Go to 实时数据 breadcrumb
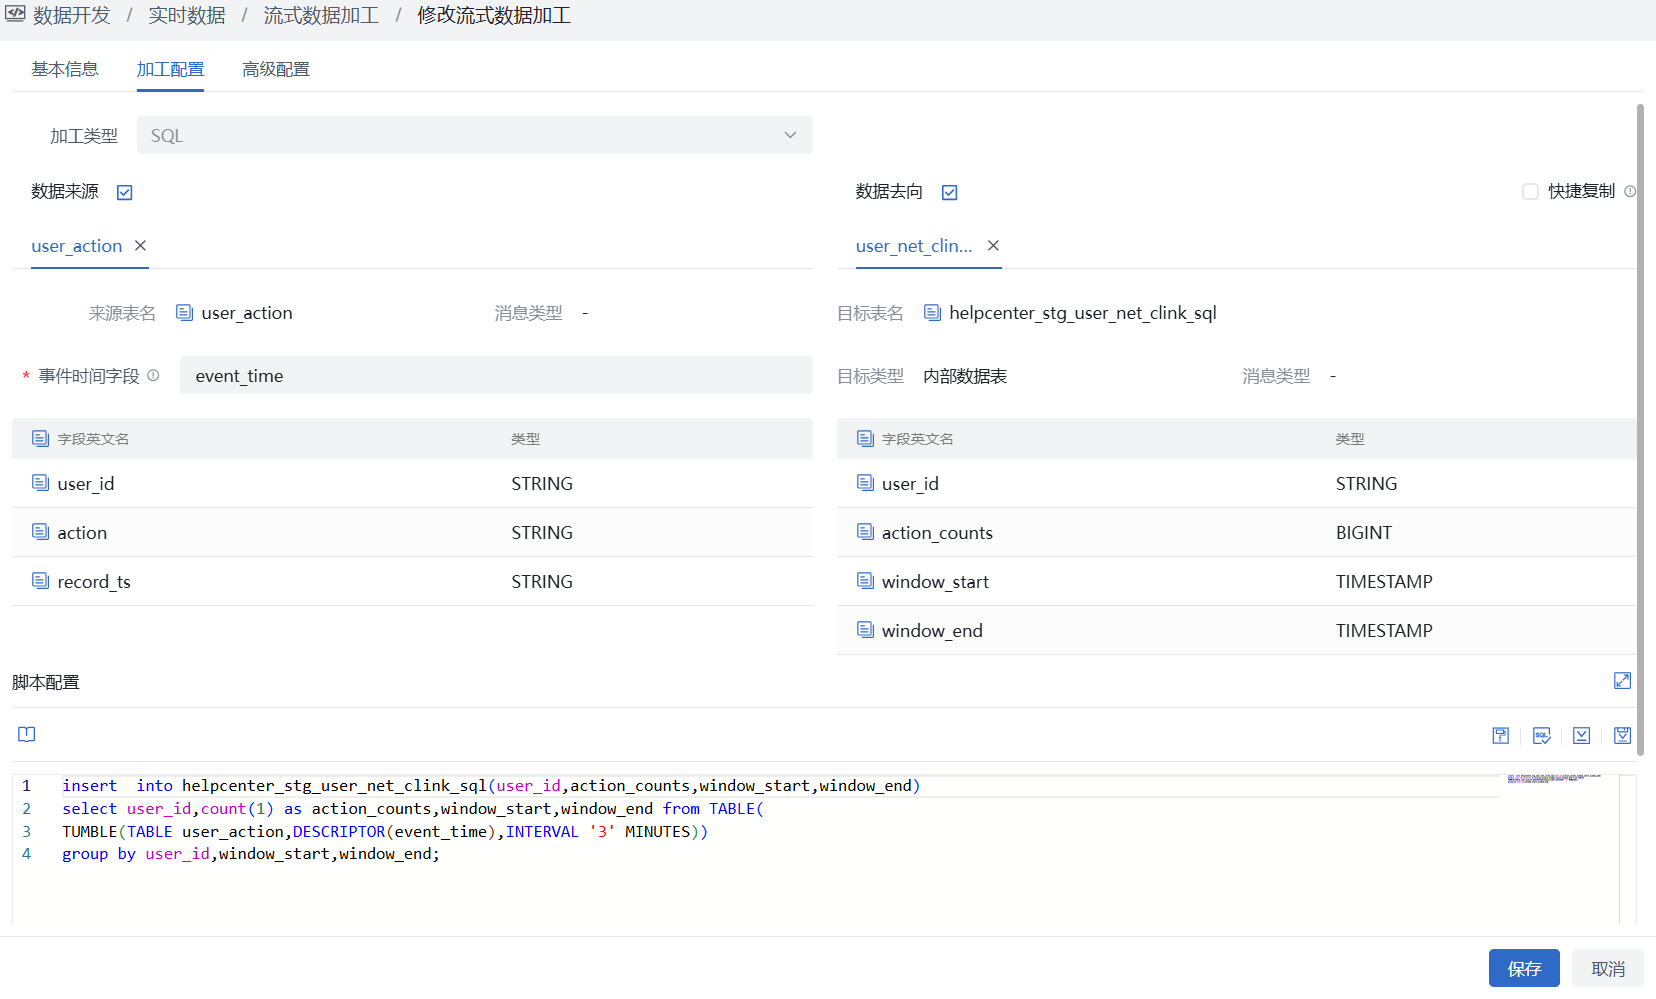Image resolution: width=1656 pixels, height=999 pixels. [187, 15]
